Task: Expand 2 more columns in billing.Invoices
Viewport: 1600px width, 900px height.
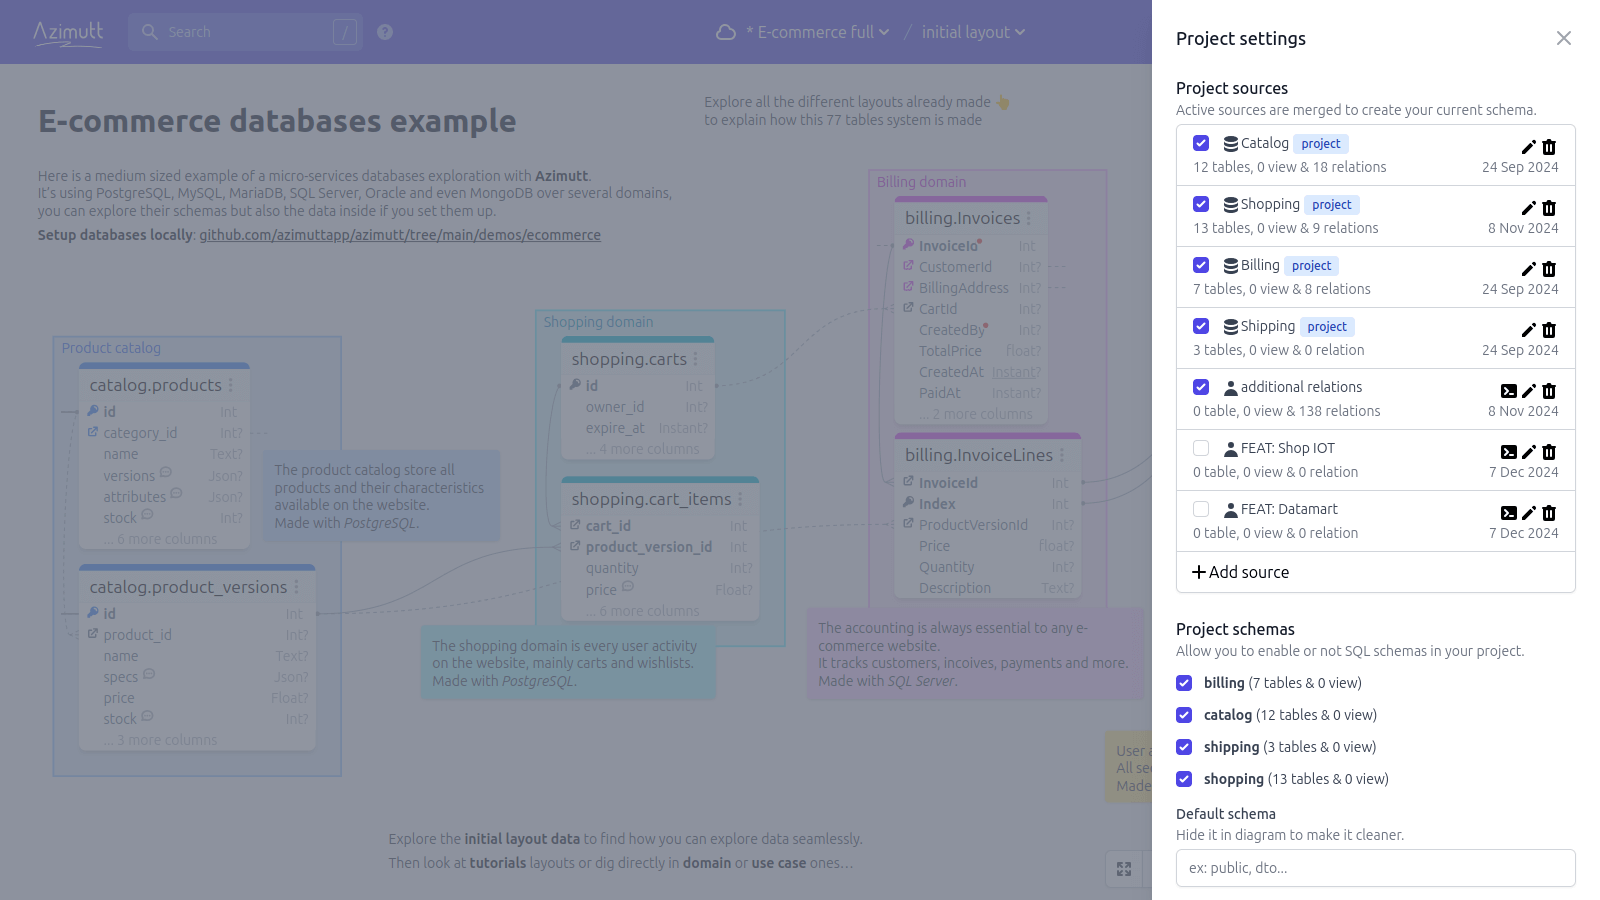Action: coord(975,414)
